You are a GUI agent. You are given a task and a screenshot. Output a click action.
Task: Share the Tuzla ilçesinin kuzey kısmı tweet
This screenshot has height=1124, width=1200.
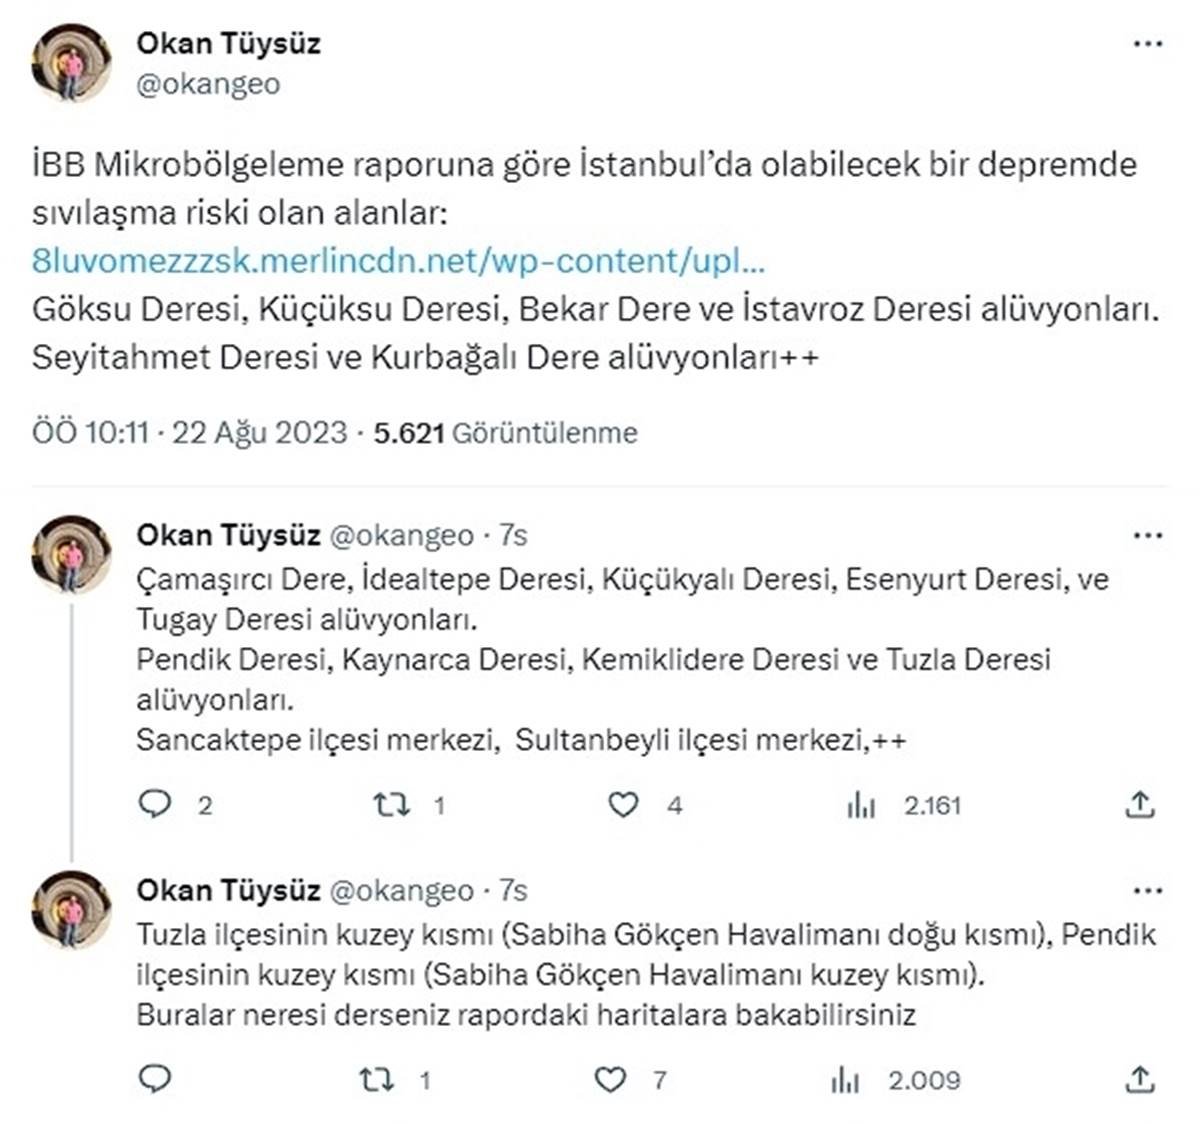tap(1138, 1081)
